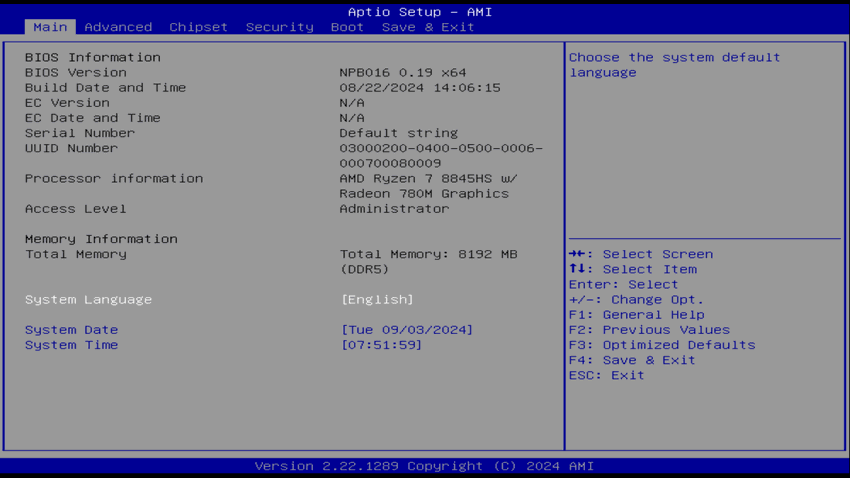The height and width of the screenshot is (478, 850).
Task: Click the +/-: Change Opt. hint
Action: [x=636, y=300]
